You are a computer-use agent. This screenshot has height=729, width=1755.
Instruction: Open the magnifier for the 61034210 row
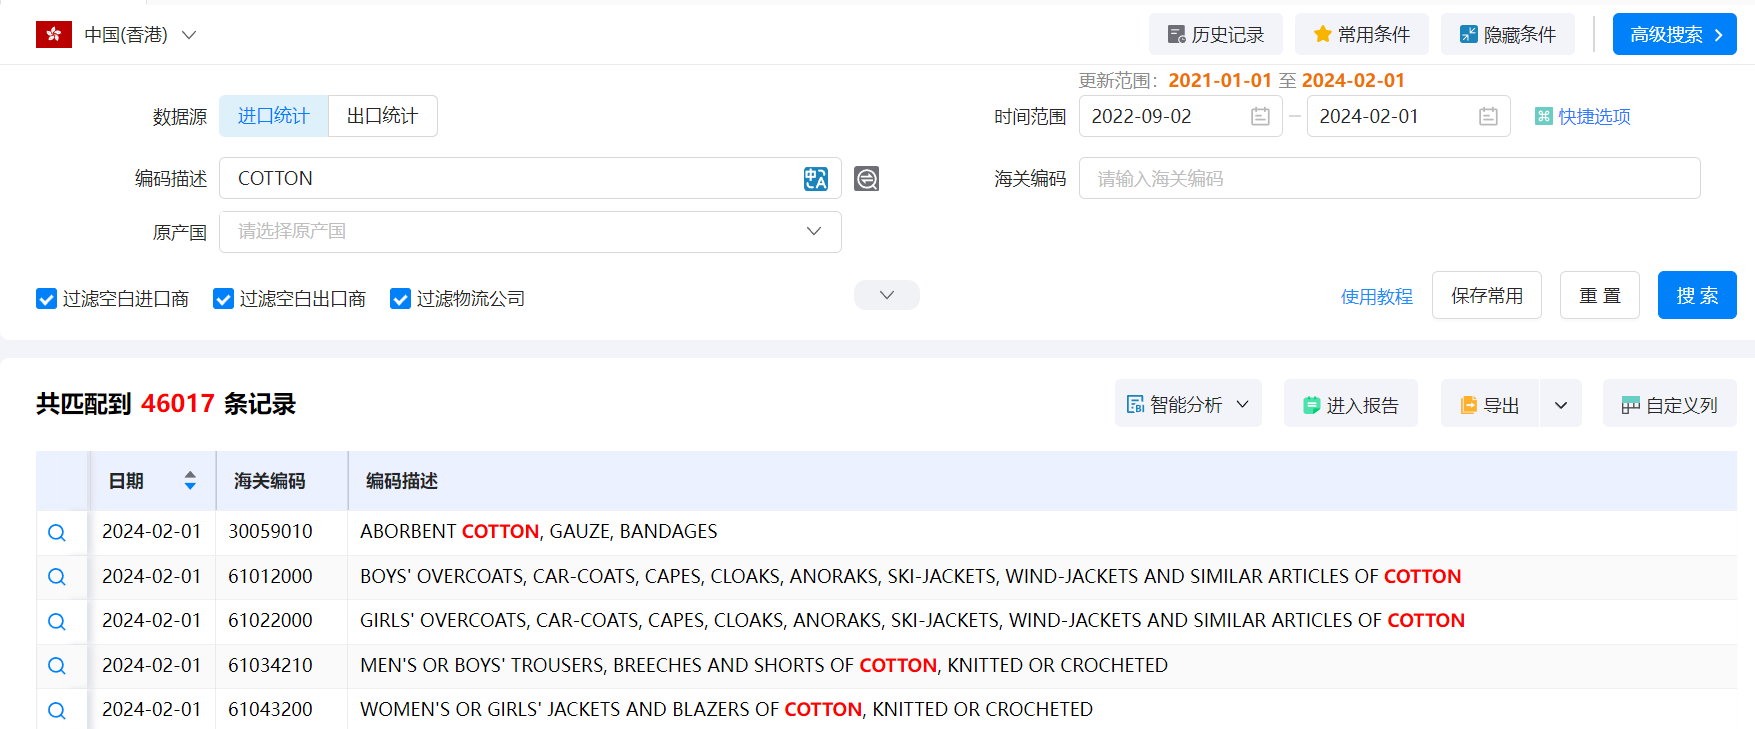[x=57, y=666]
